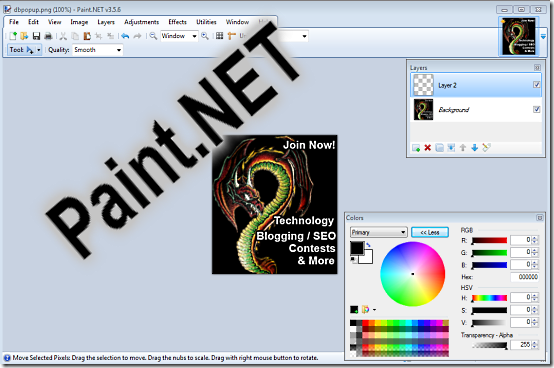The width and height of the screenshot is (554, 368).
Task: Click the Tool chooser button
Action: (25, 50)
